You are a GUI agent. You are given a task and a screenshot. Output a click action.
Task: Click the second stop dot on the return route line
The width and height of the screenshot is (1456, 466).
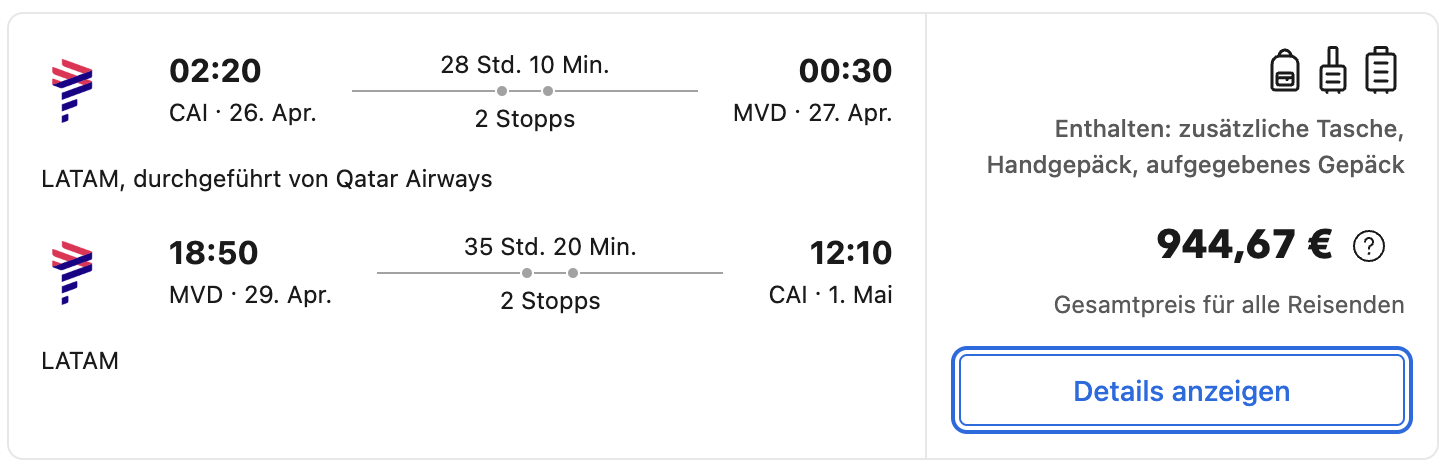coord(573,273)
